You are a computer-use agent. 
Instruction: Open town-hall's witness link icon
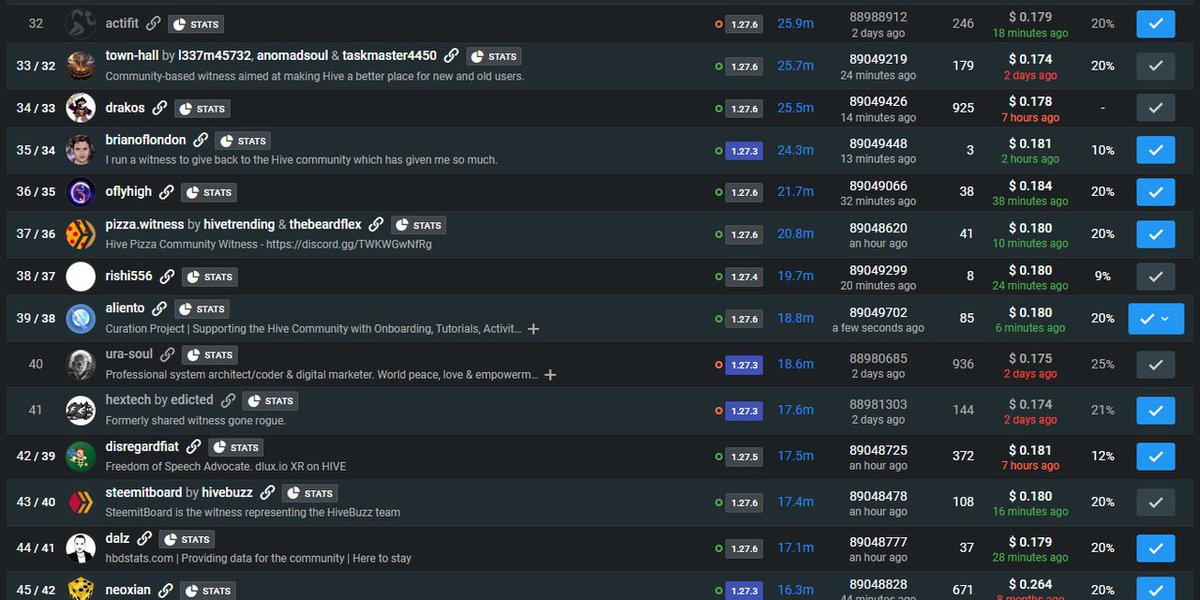[451, 56]
